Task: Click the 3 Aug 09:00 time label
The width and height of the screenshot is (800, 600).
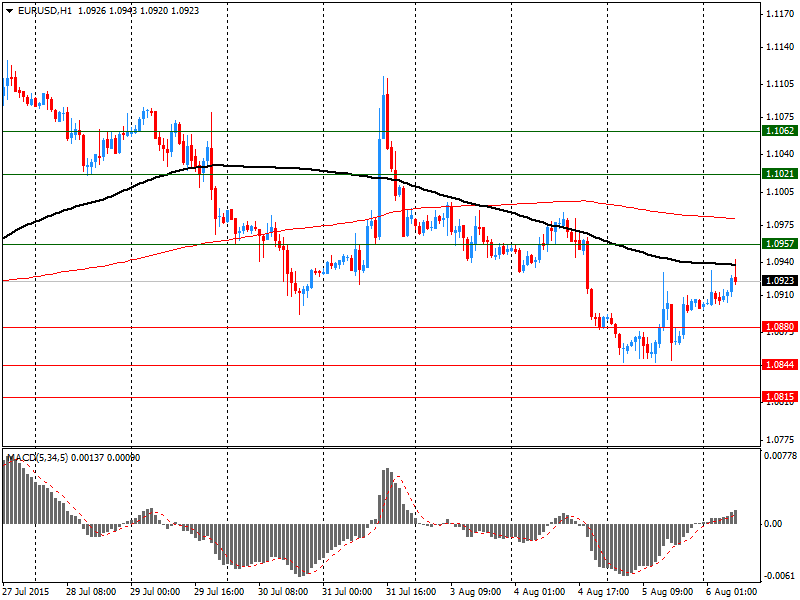Action: pos(476,592)
